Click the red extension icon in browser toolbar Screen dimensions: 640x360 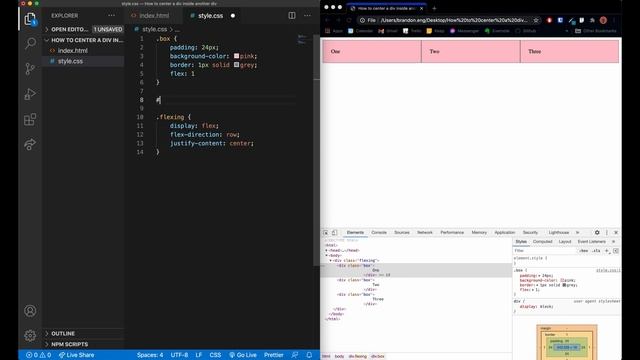coord(549,20)
